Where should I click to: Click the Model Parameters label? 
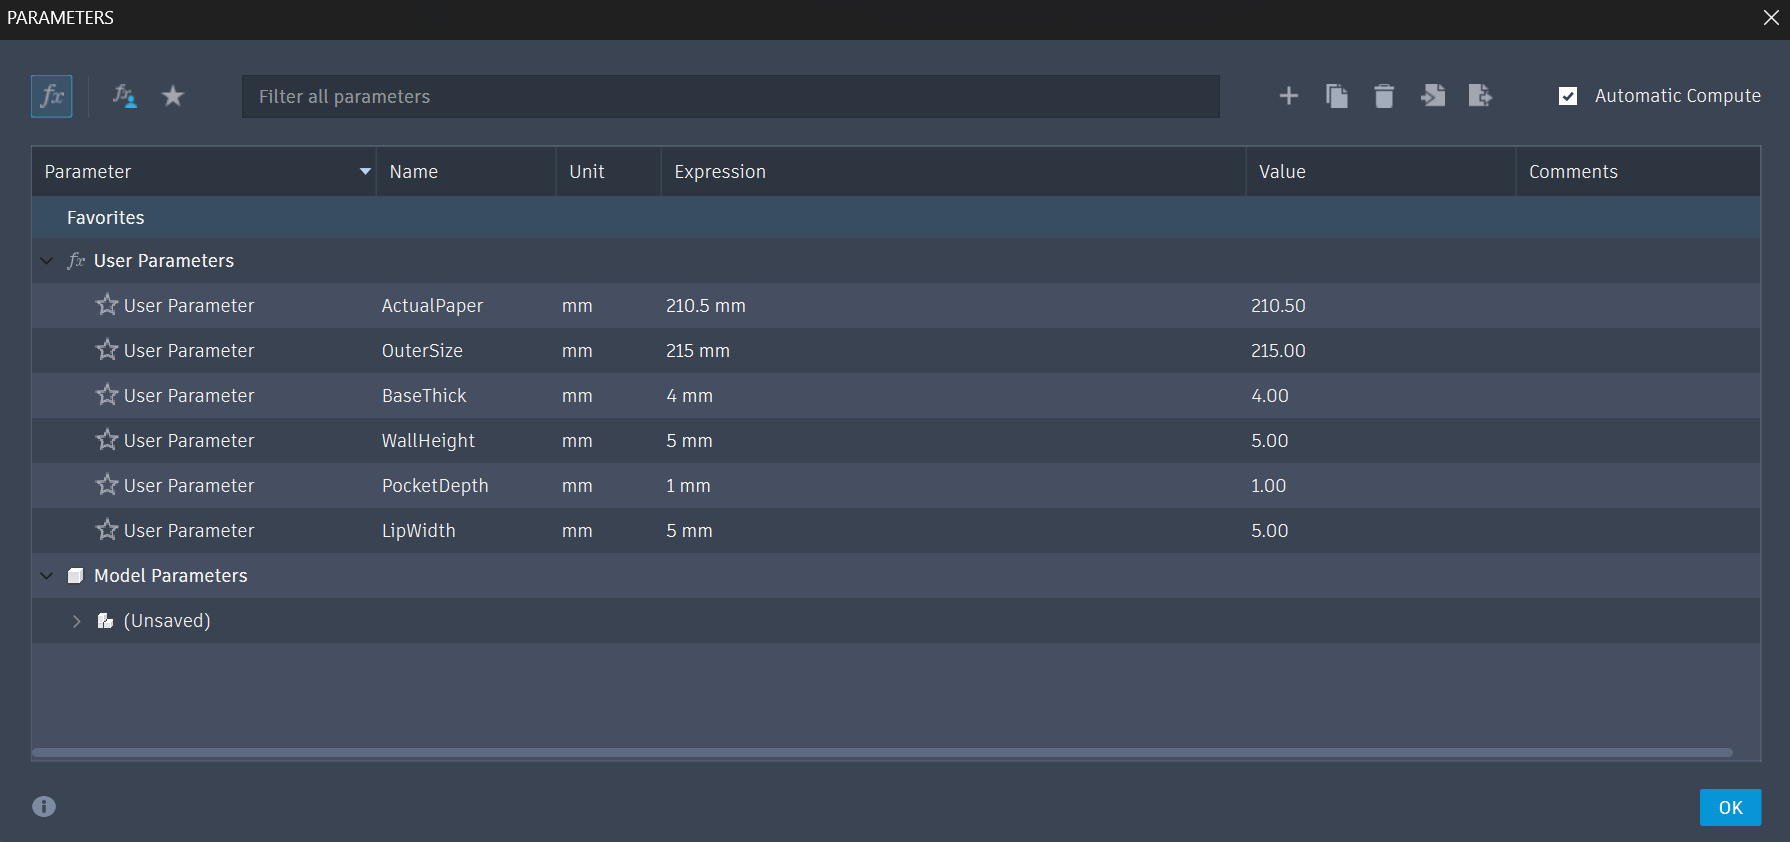(171, 576)
